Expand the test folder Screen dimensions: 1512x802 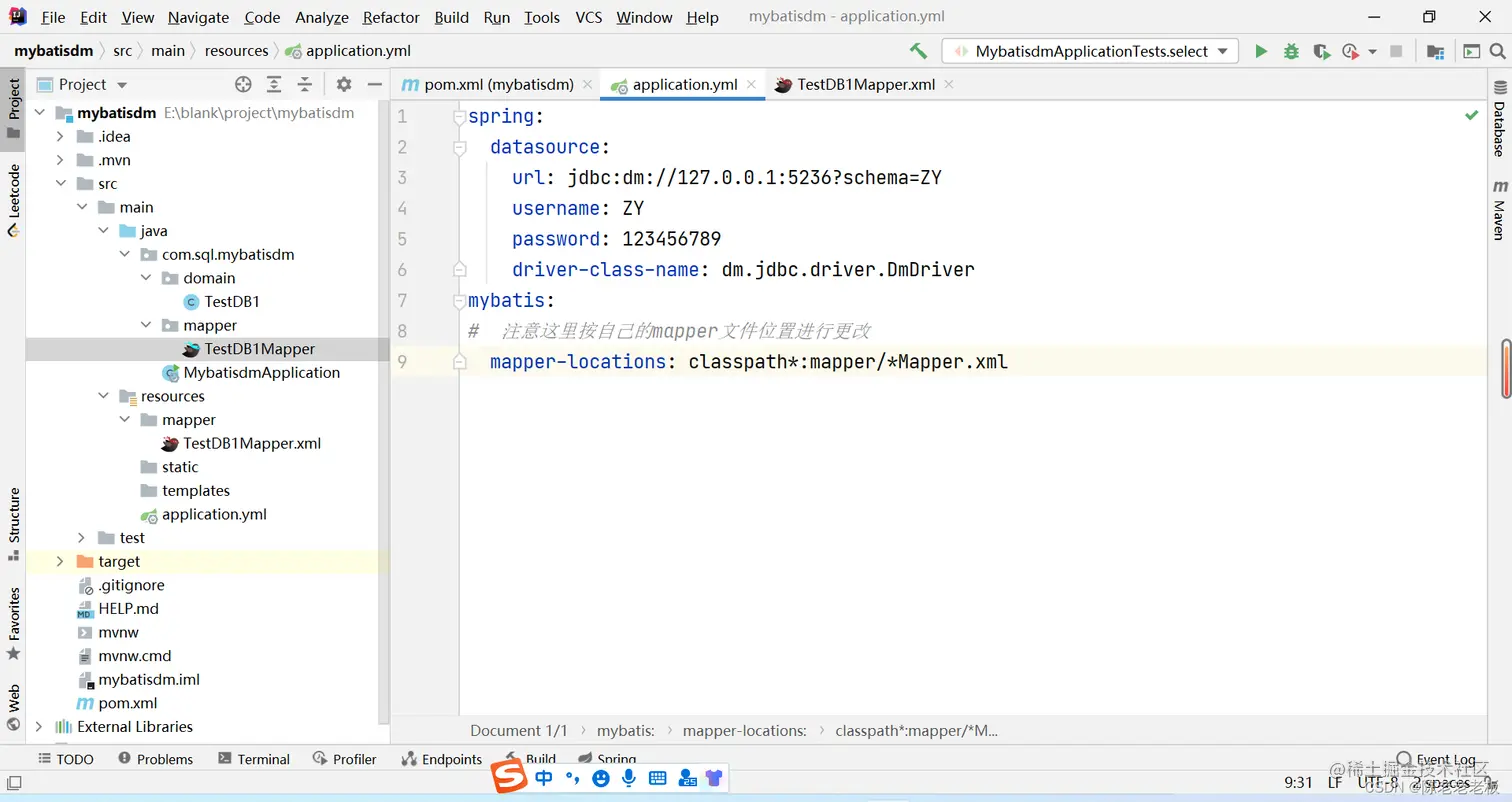(82, 538)
